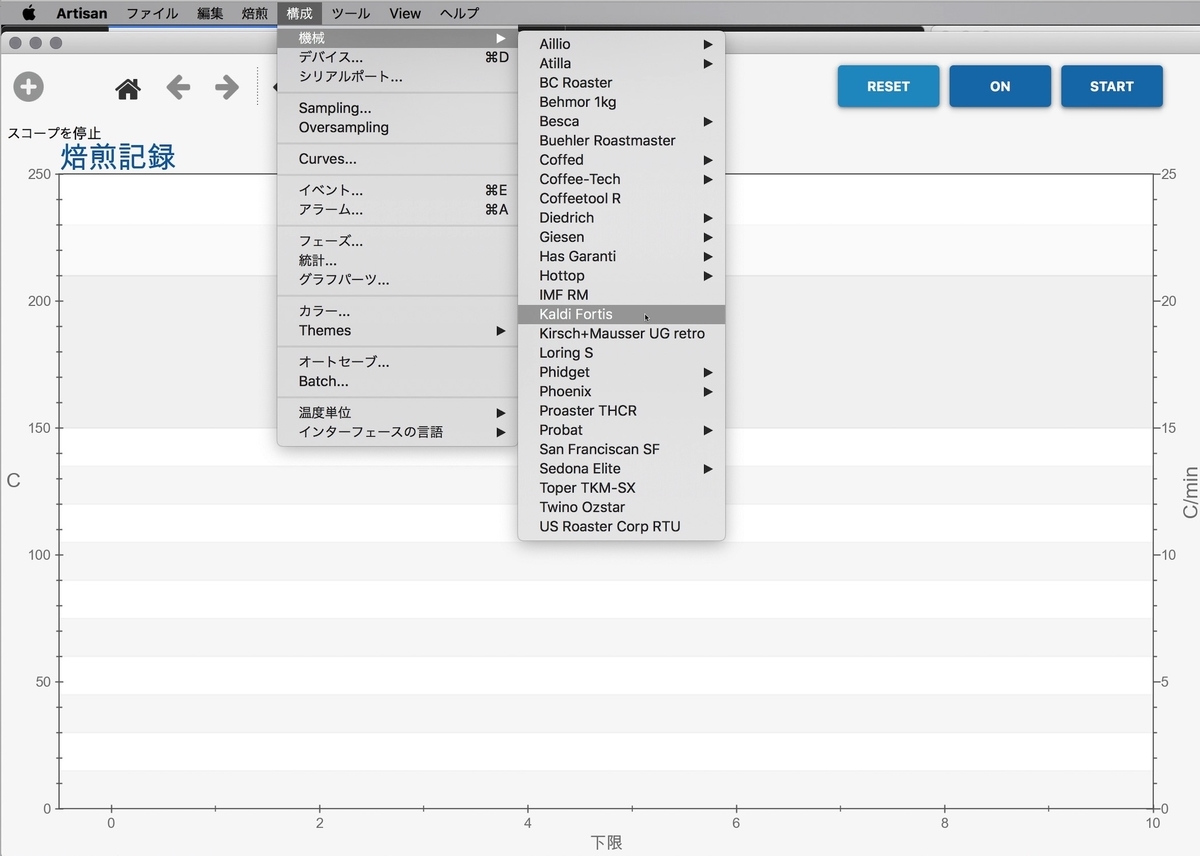Expand the Phidget machine submenu
Image resolution: width=1200 pixels, height=856 pixels.
[622, 372]
